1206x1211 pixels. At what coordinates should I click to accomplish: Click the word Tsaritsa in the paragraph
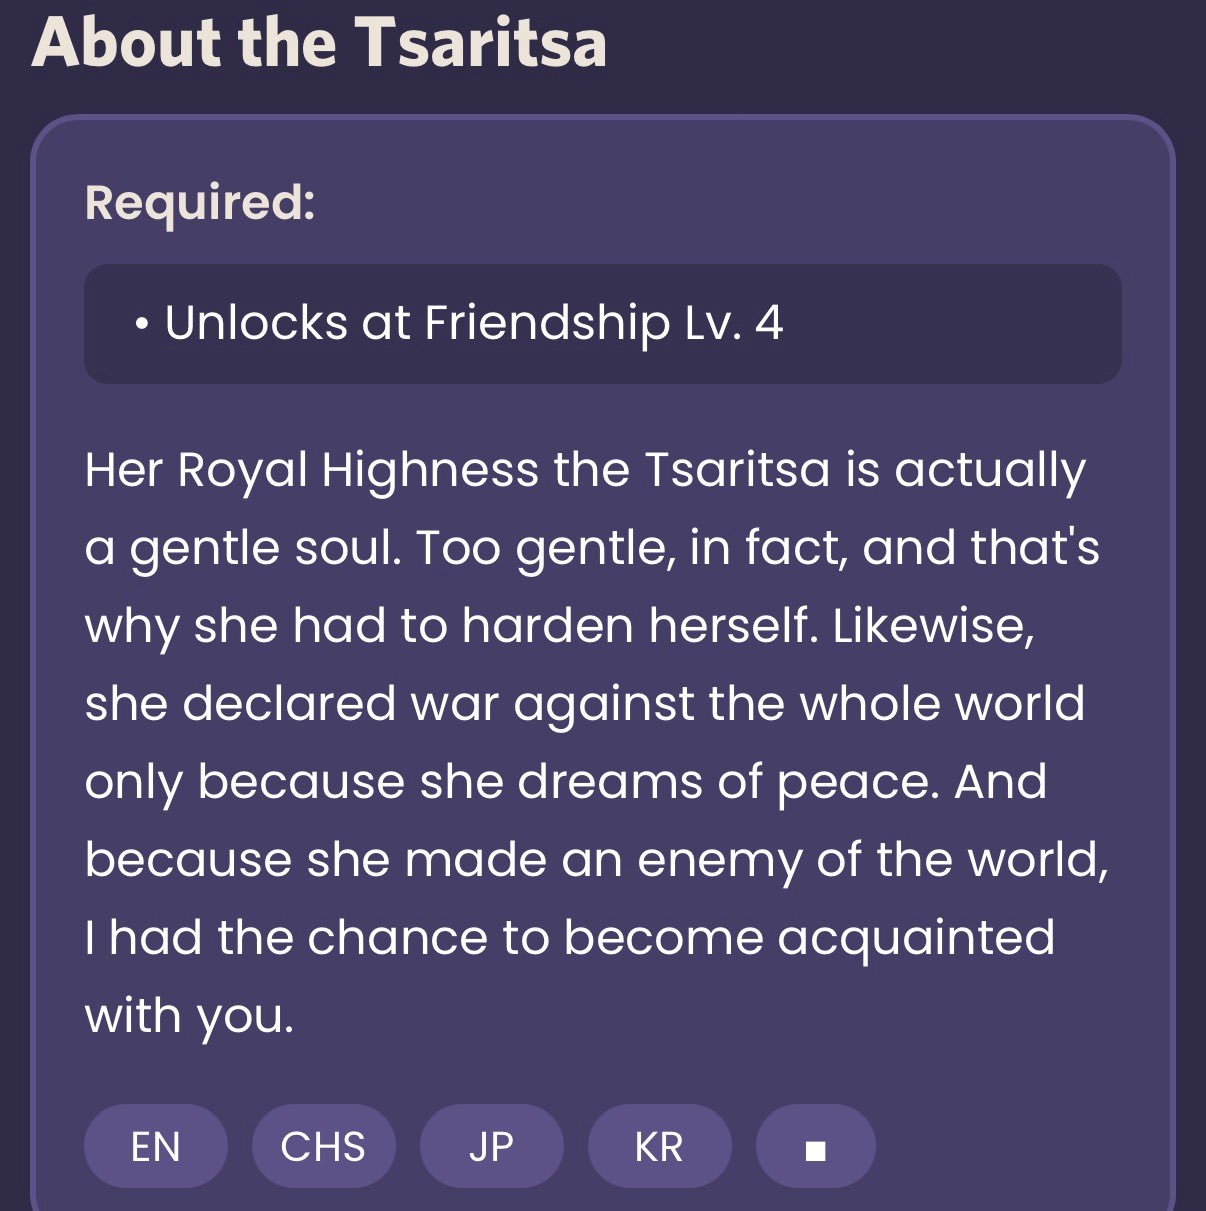(737, 470)
